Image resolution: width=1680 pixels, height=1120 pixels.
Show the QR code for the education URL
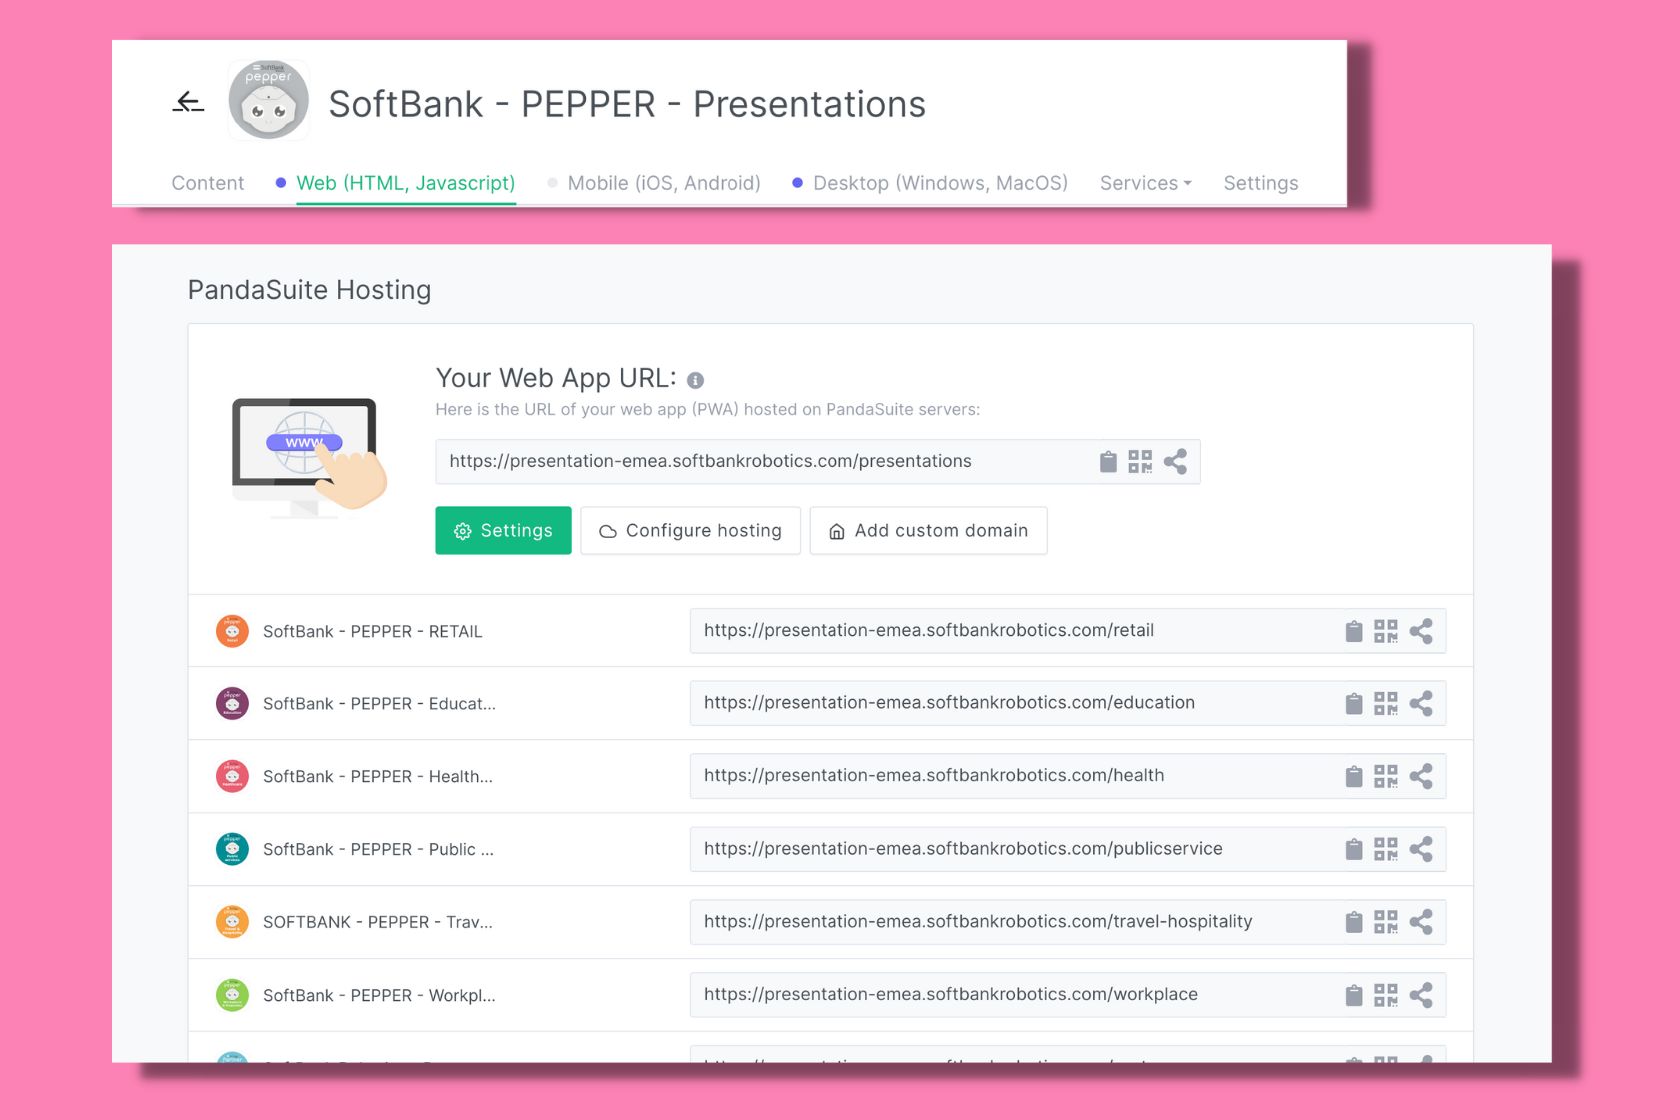1387,703
